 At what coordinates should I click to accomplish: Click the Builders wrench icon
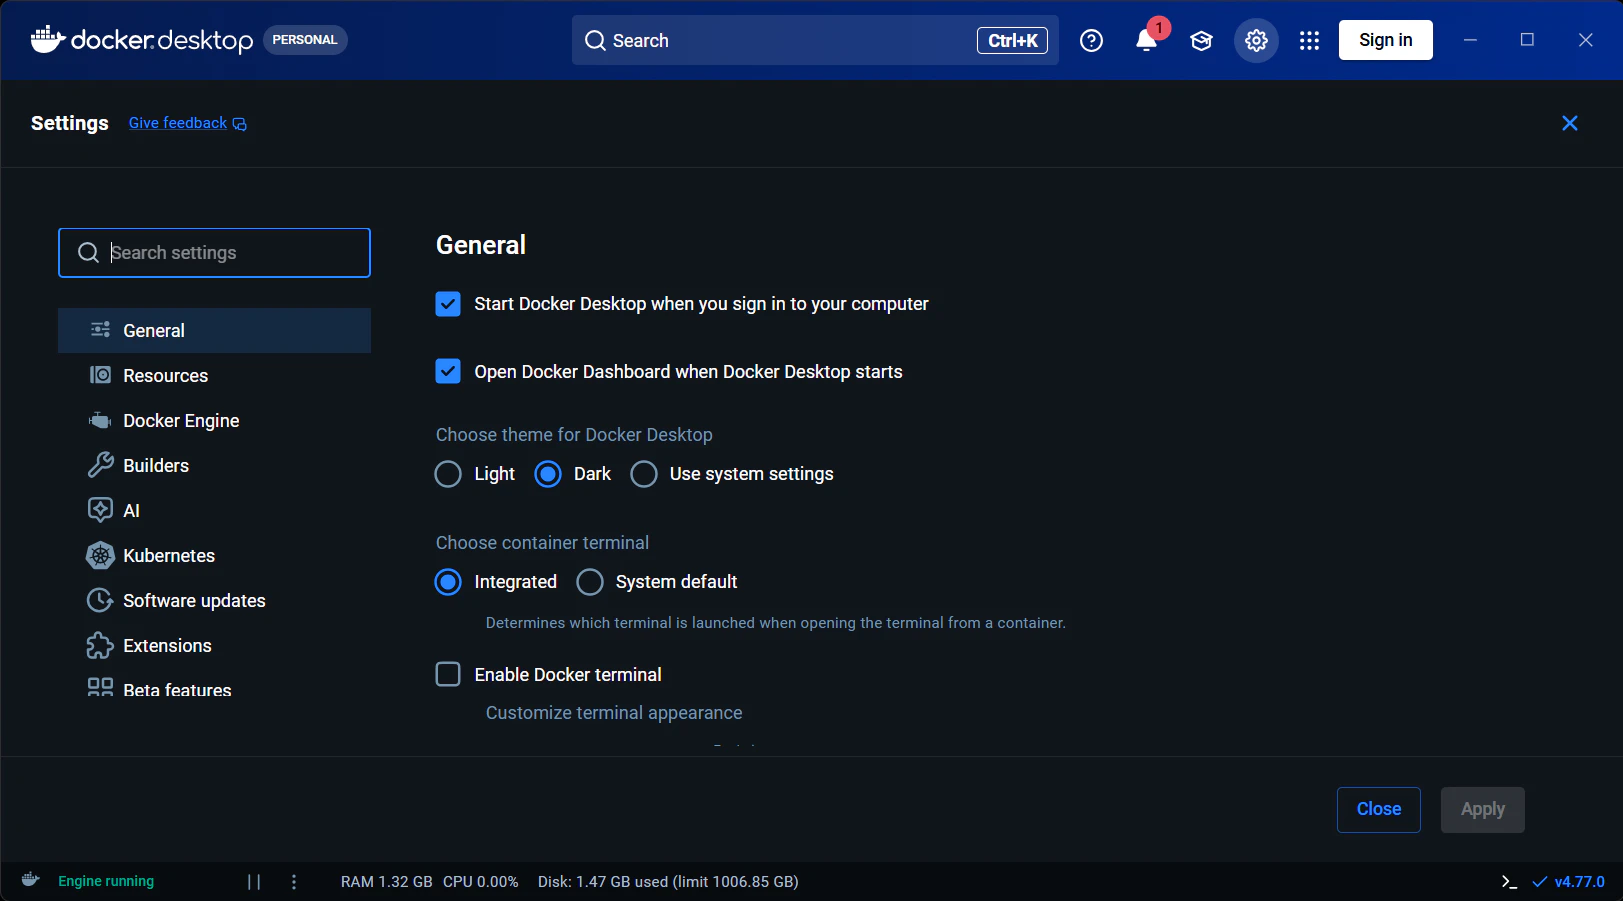100,465
